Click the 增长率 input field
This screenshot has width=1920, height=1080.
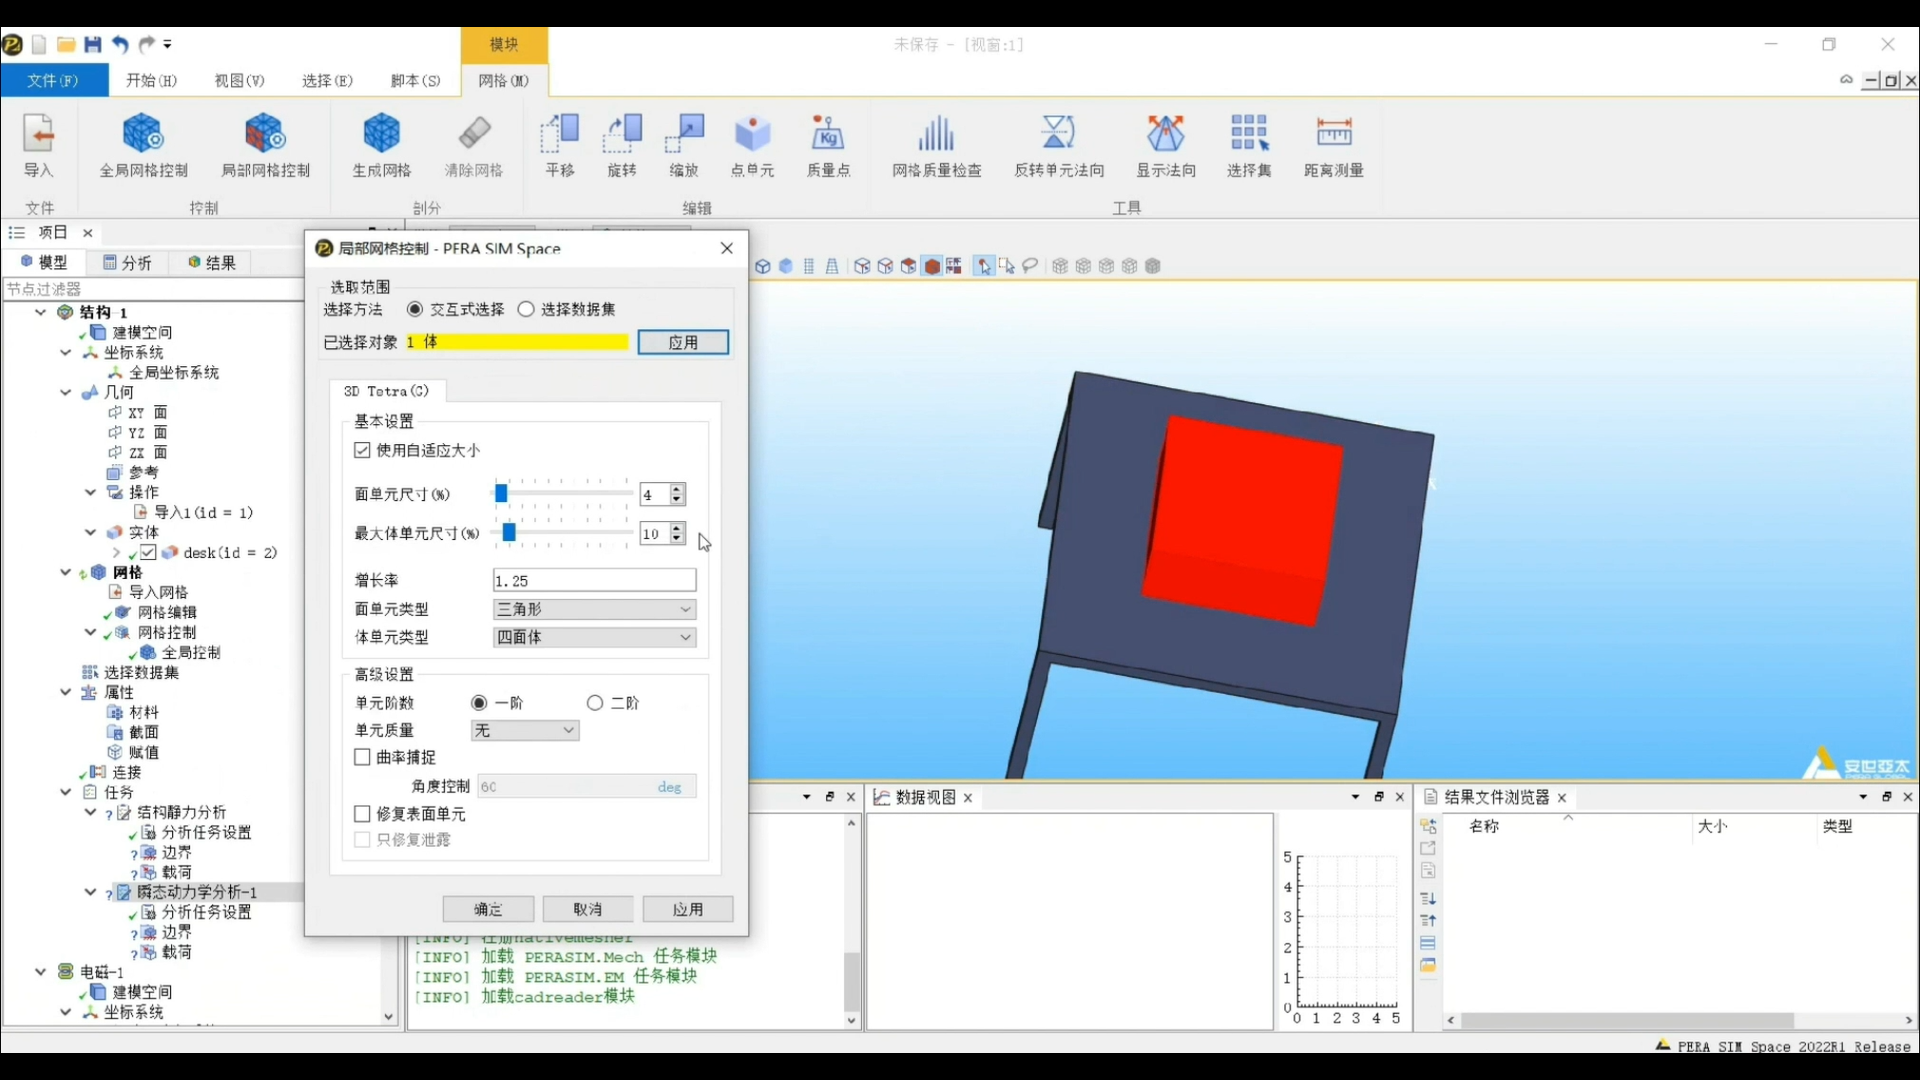click(x=594, y=581)
